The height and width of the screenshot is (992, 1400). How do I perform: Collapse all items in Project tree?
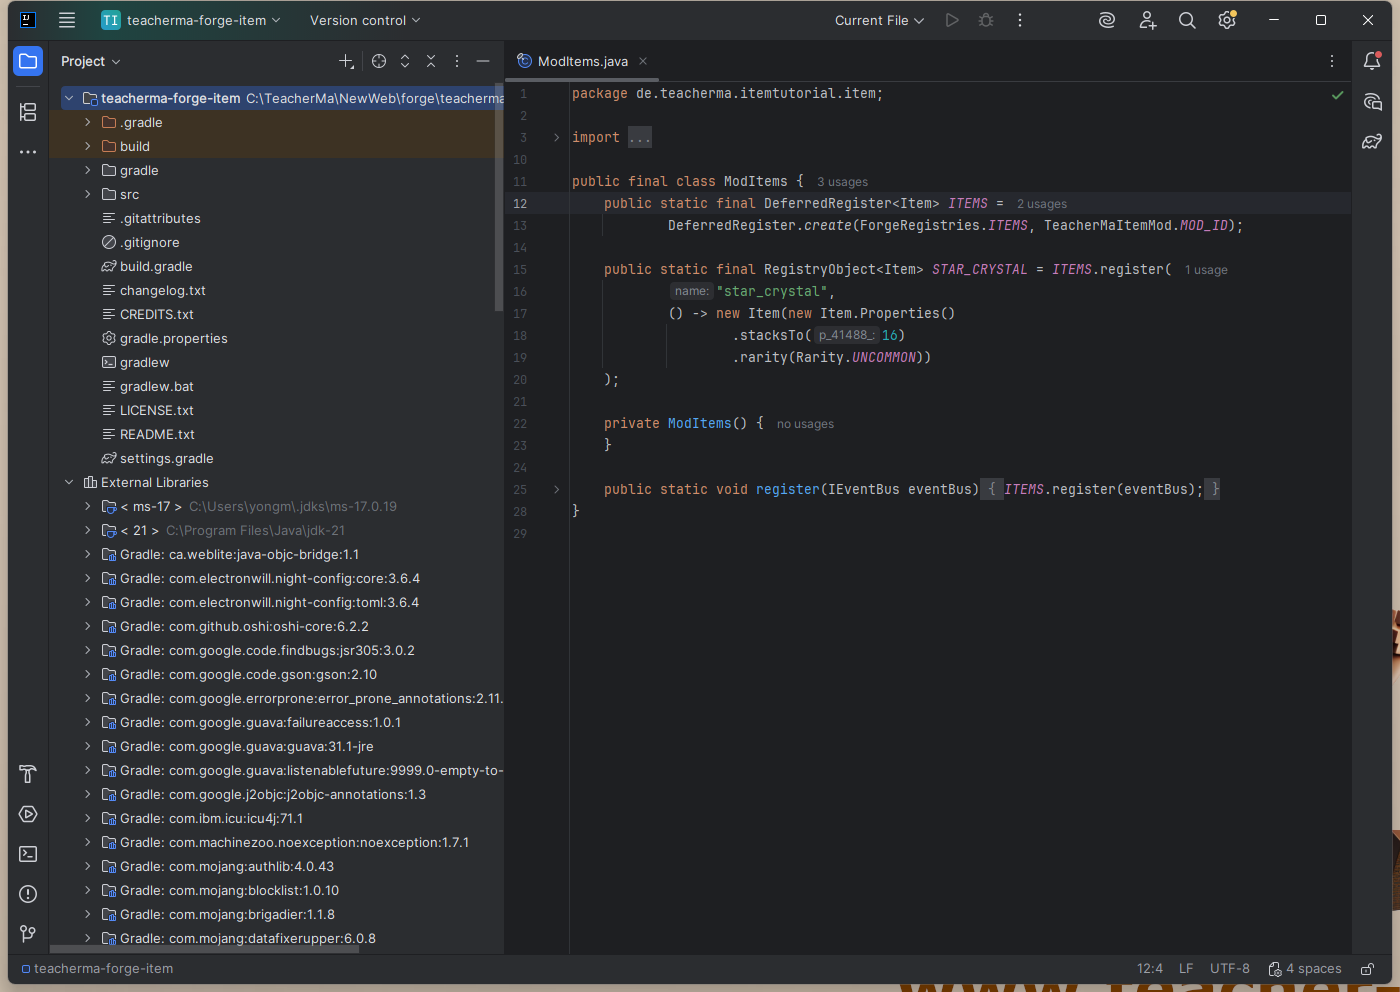coord(431,61)
